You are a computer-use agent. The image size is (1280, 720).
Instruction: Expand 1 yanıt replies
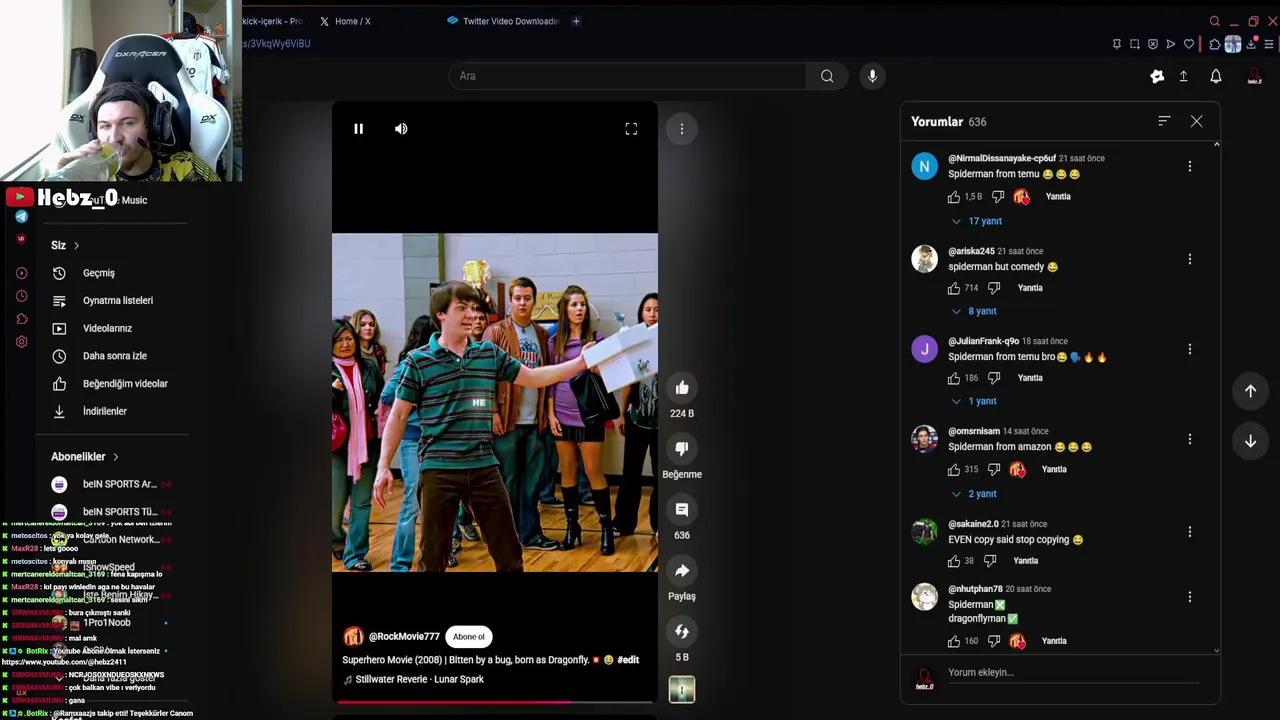974,401
